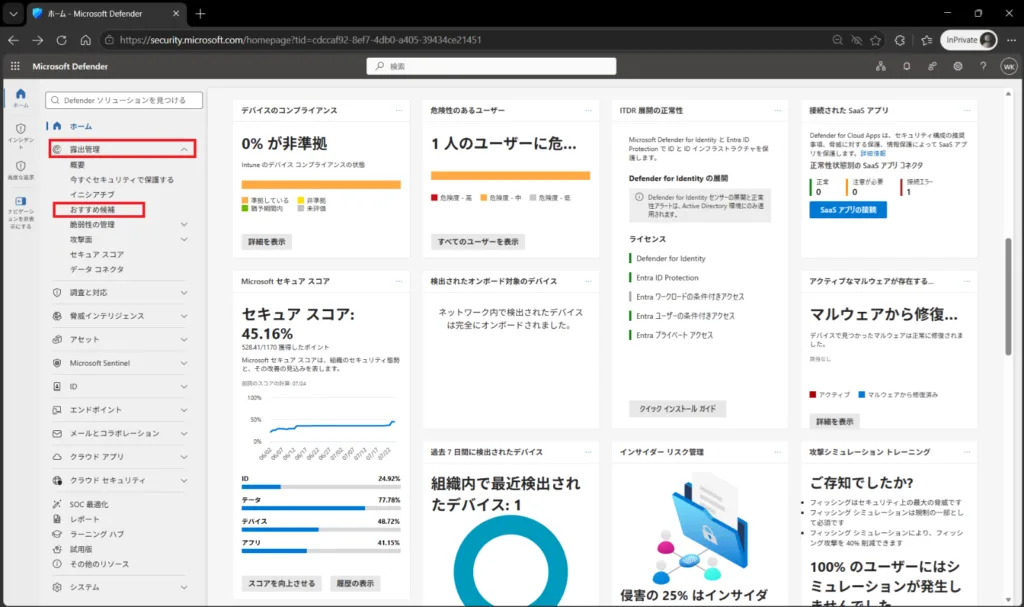
Task: Open the app launcher waffle icon
Action: 15,66
